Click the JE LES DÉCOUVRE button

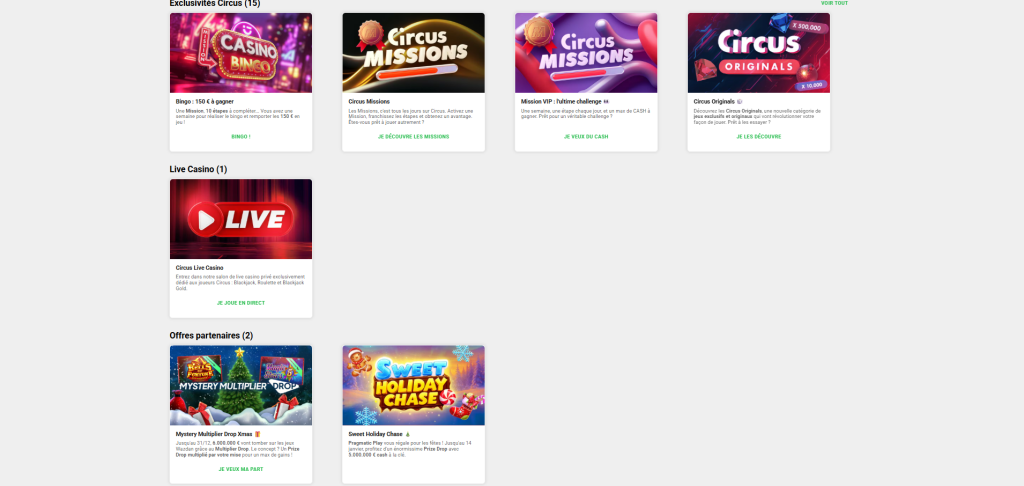point(758,137)
